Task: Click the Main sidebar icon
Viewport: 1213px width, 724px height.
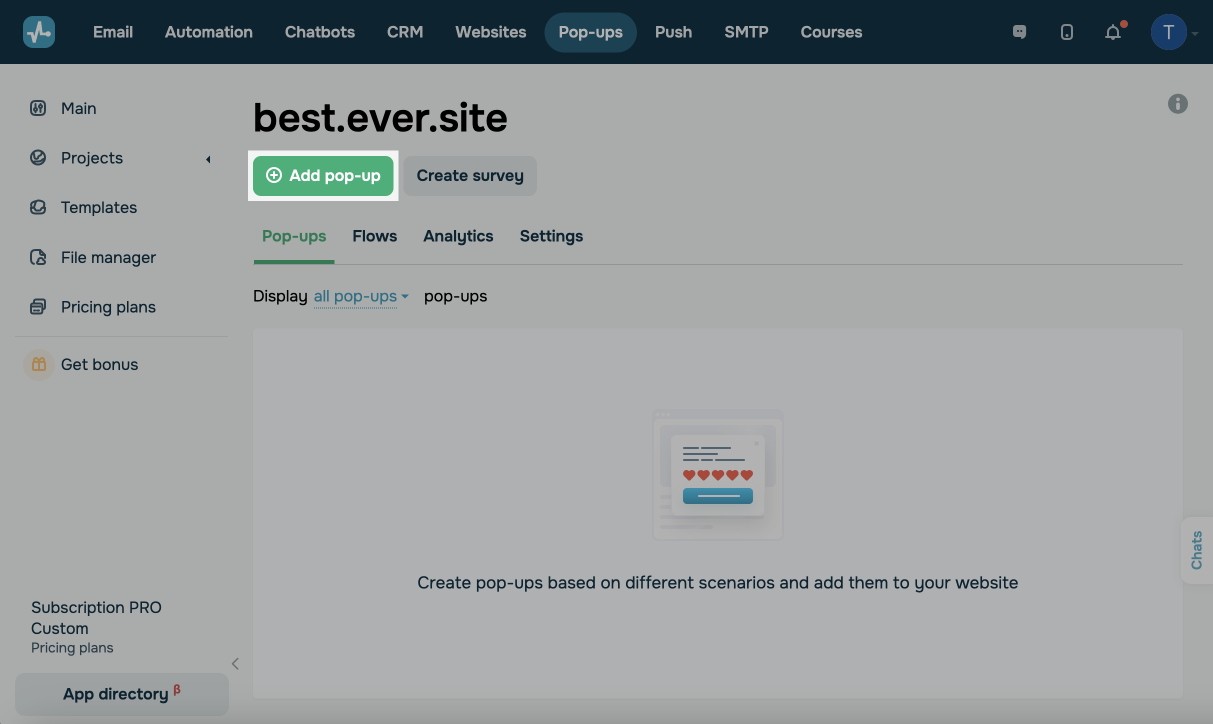Action: [x=38, y=108]
